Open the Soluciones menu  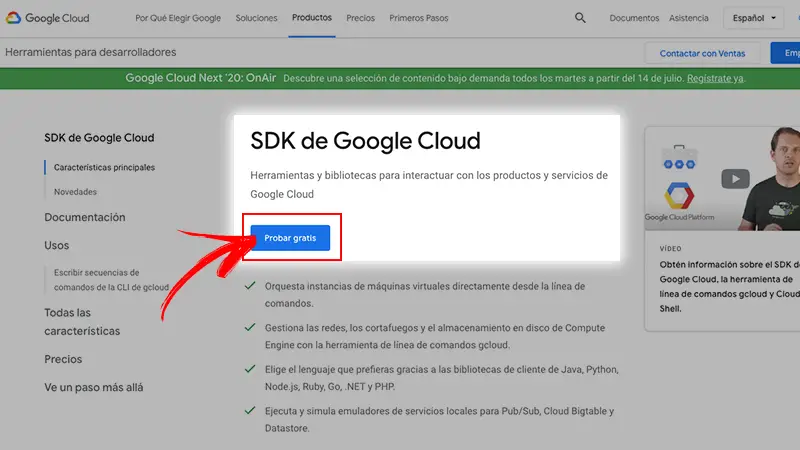click(x=256, y=18)
